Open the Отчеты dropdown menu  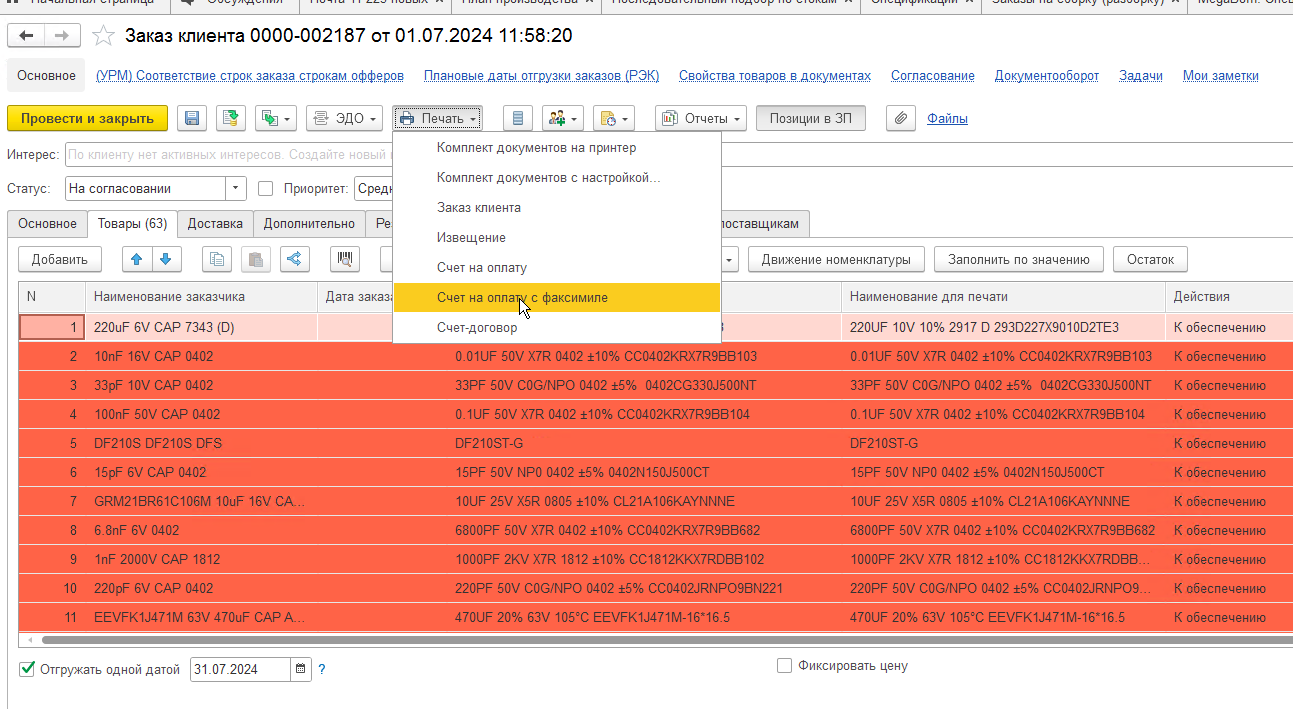pyautogui.click(x=701, y=118)
